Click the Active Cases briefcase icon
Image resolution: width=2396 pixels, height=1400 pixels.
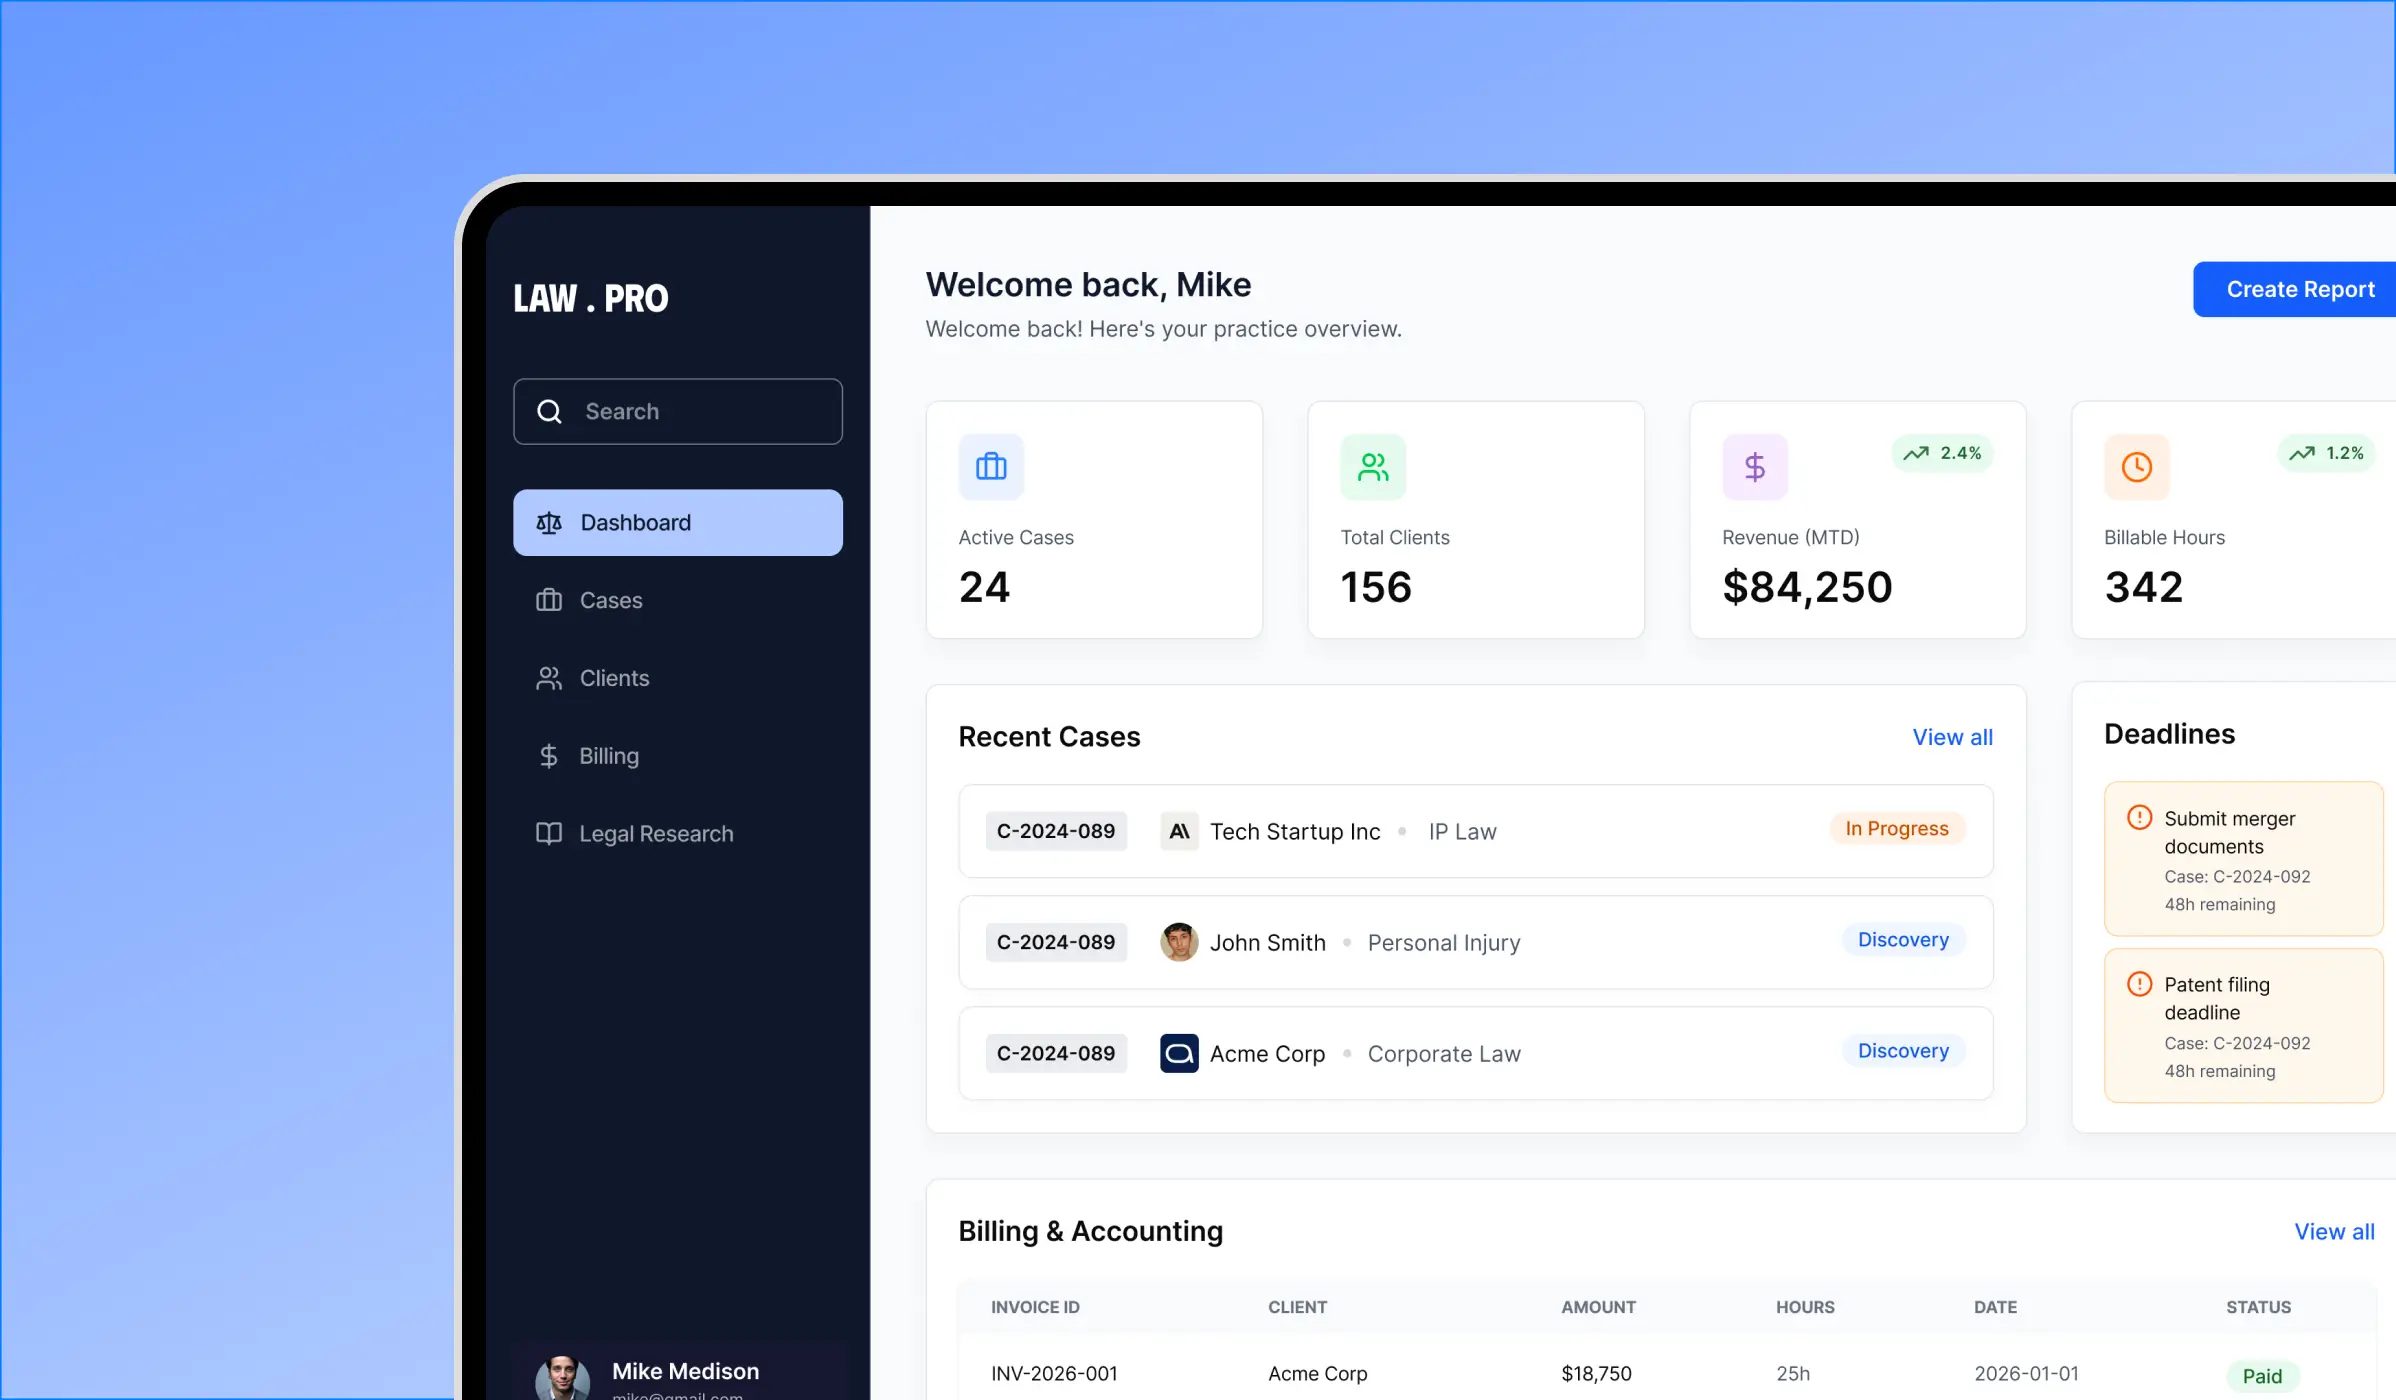(991, 466)
